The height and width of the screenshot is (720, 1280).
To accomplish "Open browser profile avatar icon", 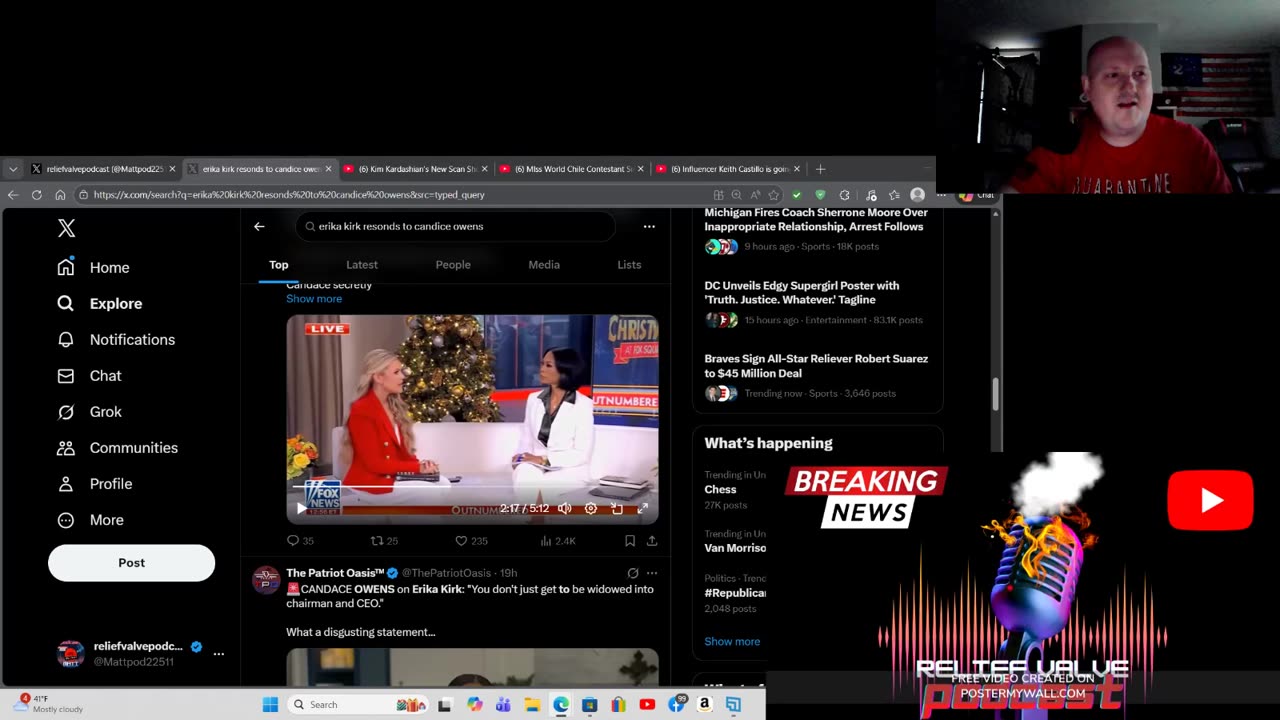I will pyautogui.click(x=917, y=195).
